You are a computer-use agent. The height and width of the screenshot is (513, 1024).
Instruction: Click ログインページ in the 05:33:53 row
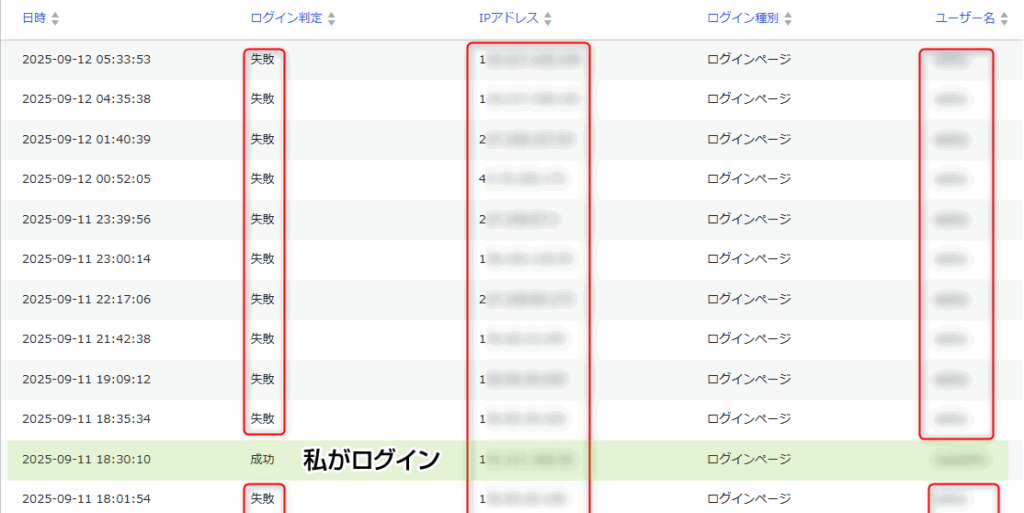tap(749, 59)
